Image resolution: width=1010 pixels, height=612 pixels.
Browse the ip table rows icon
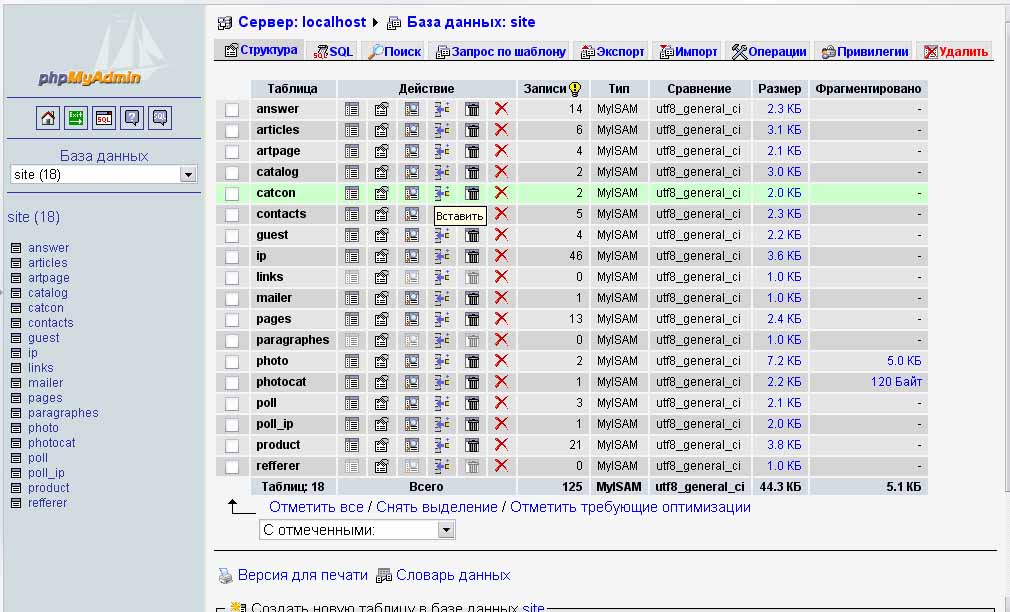[x=352, y=256]
